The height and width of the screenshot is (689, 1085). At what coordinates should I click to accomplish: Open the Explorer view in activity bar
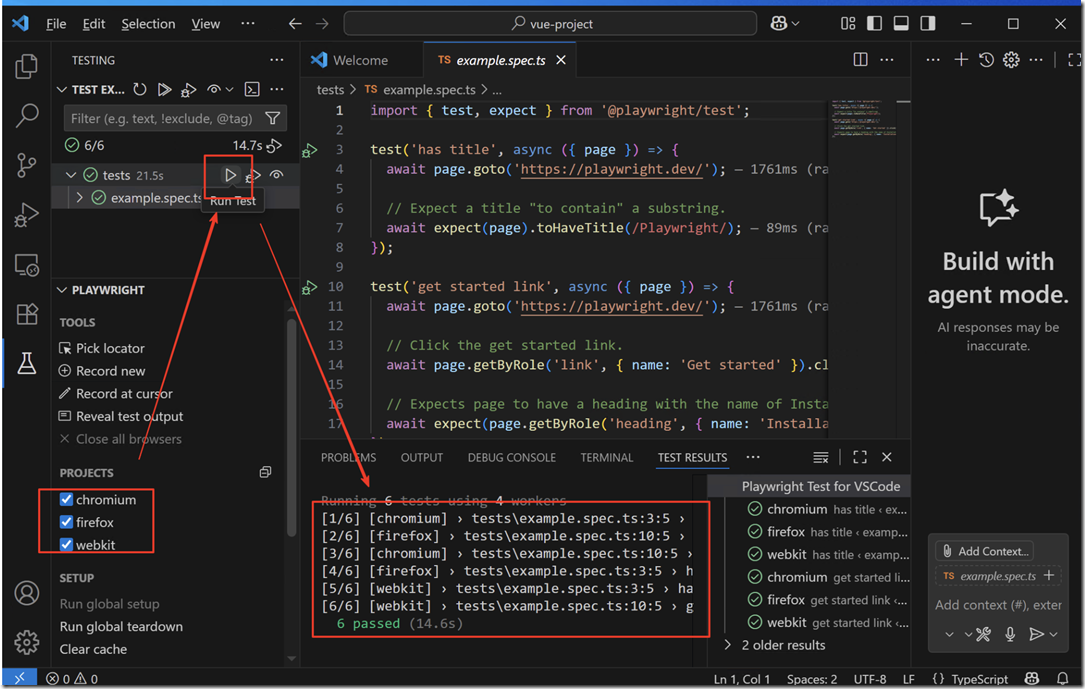27,67
